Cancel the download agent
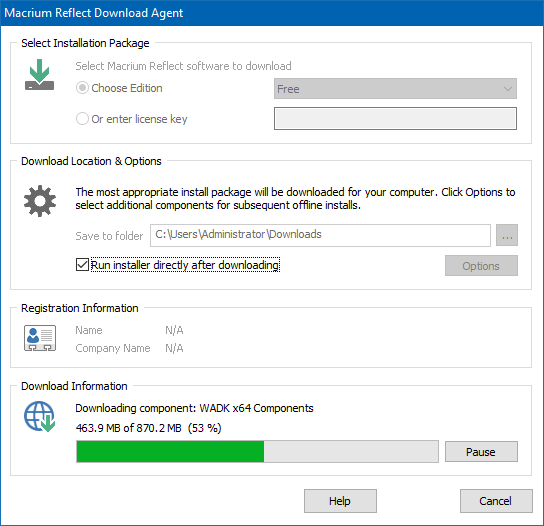544x526 pixels. pyautogui.click(x=496, y=501)
